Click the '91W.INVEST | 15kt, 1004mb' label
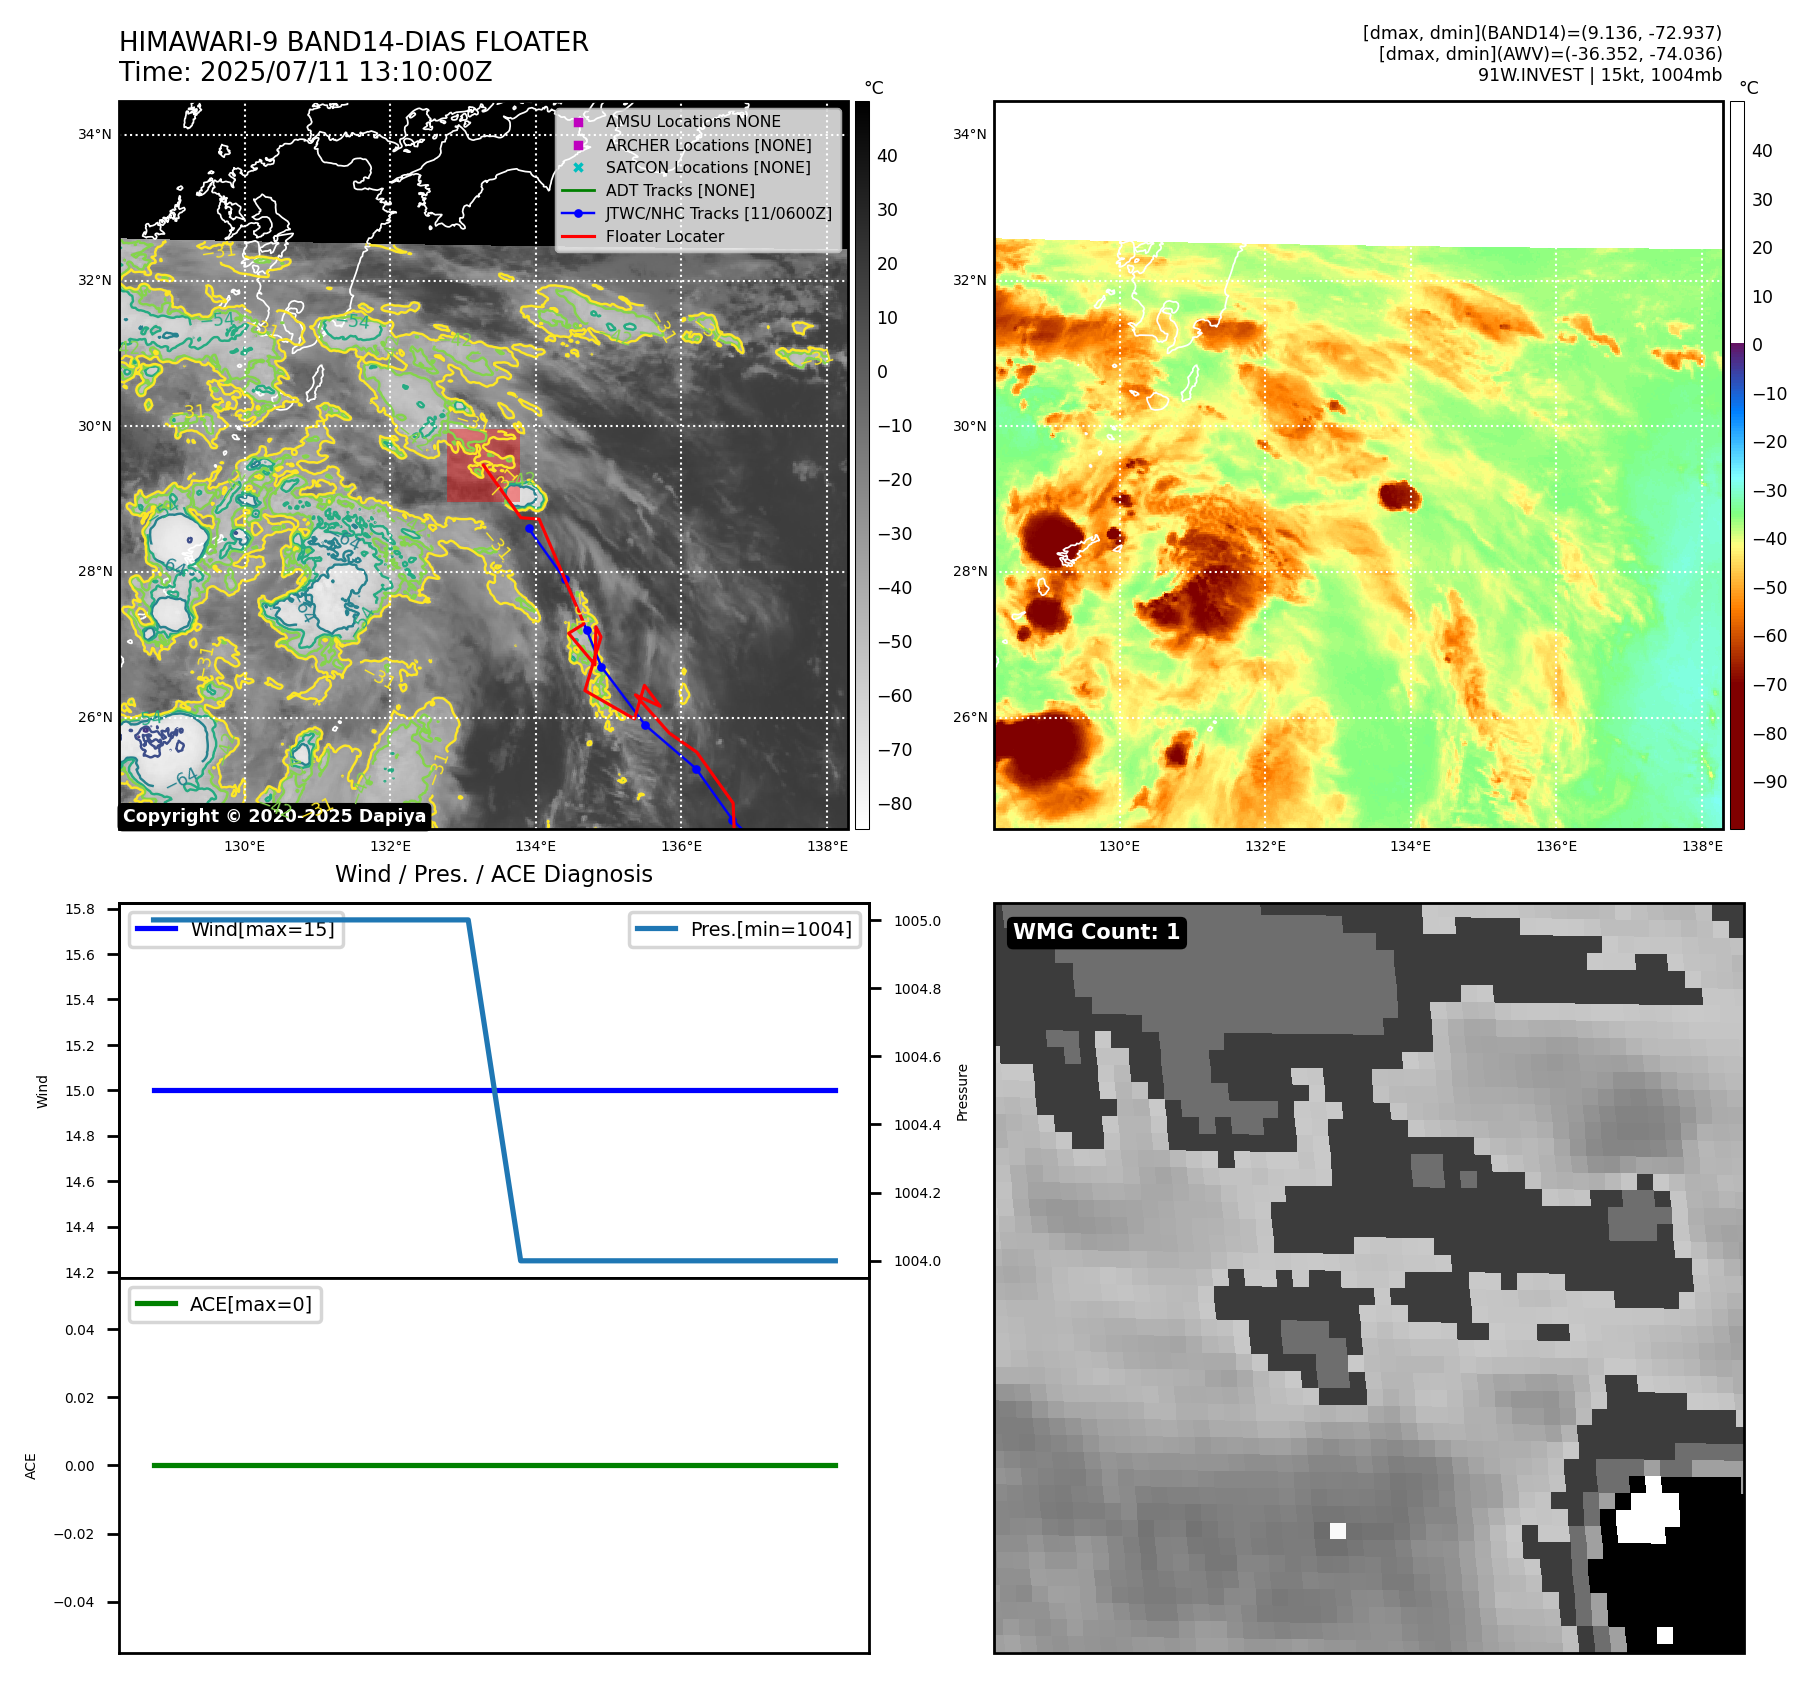The width and height of the screenshot is (1813, 1690). (x=1600, y=75)
